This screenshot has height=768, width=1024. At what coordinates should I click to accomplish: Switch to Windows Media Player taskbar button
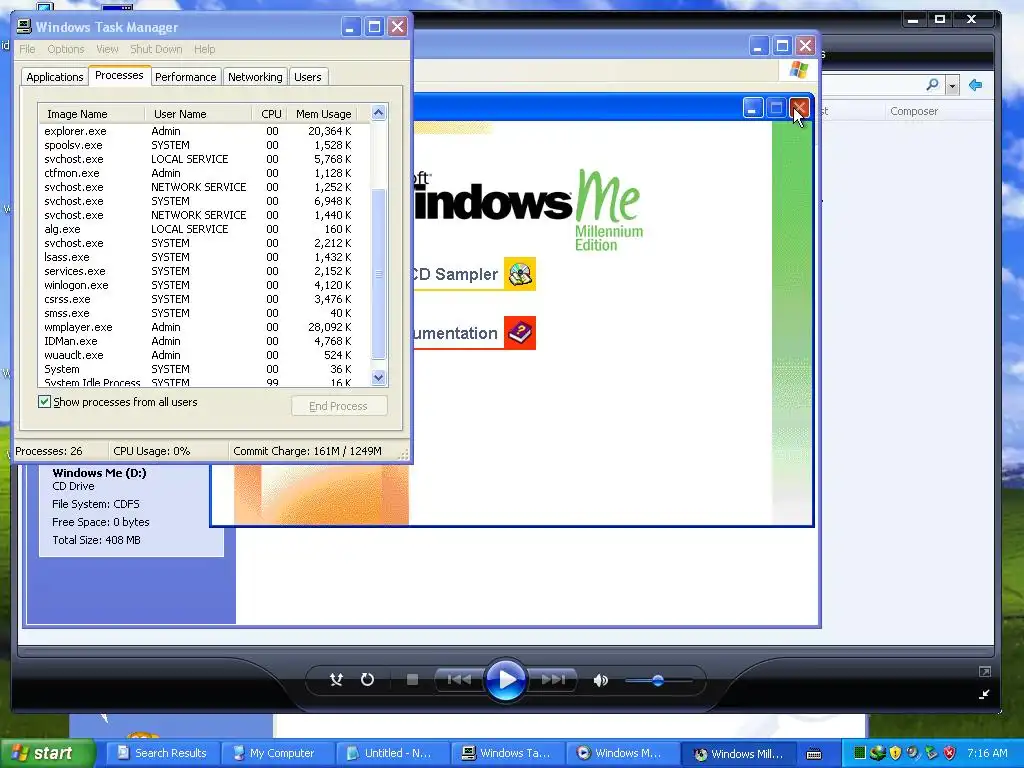point(621,754)
